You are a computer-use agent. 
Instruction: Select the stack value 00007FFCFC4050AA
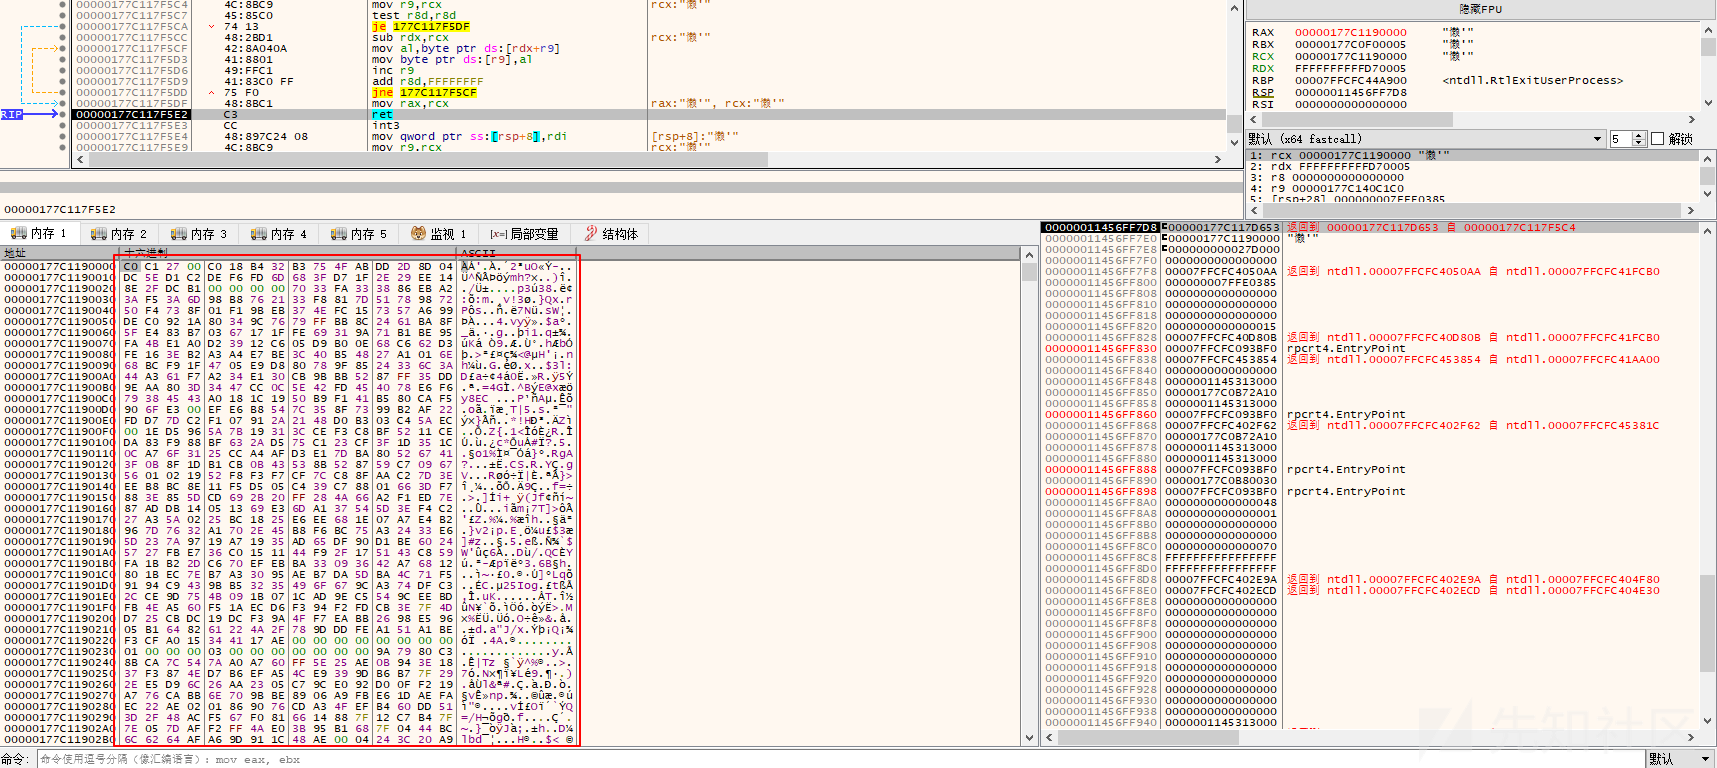[x=1221, y=272]
